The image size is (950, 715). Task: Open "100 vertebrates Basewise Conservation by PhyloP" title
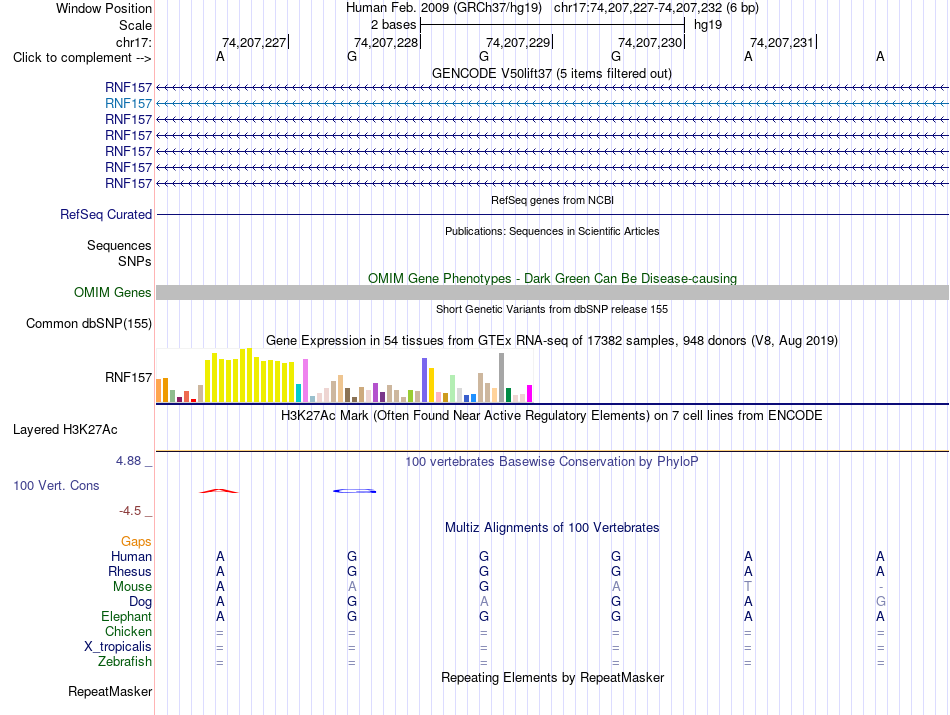[x=552, y=462]
